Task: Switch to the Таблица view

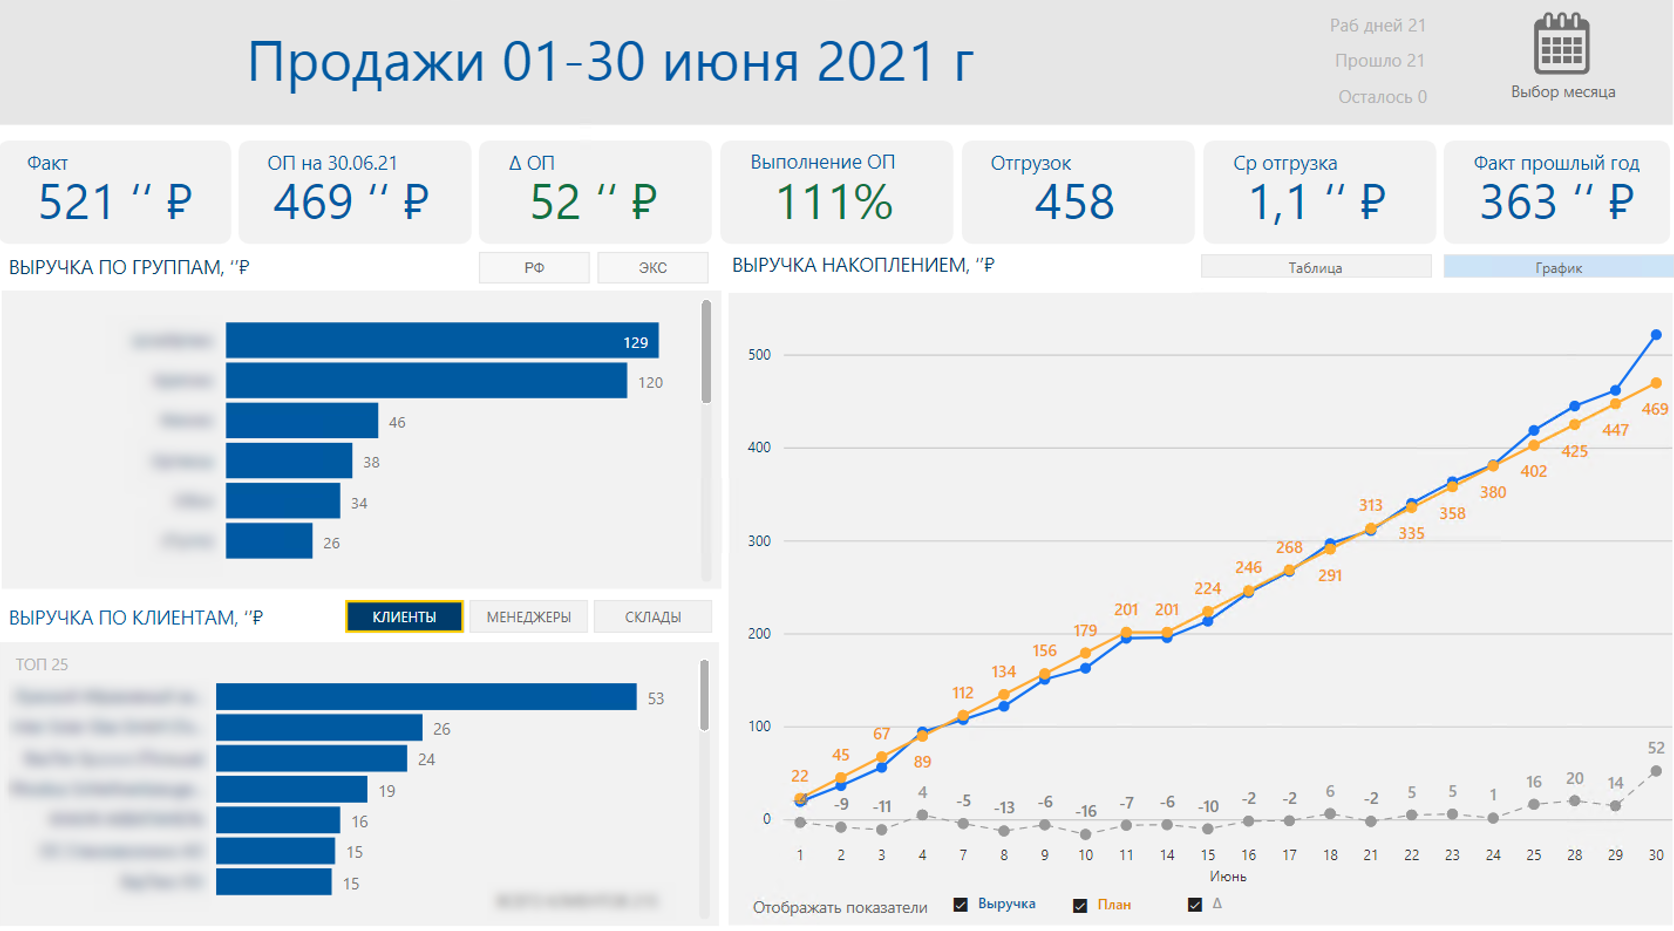Action: (1315, 267)
